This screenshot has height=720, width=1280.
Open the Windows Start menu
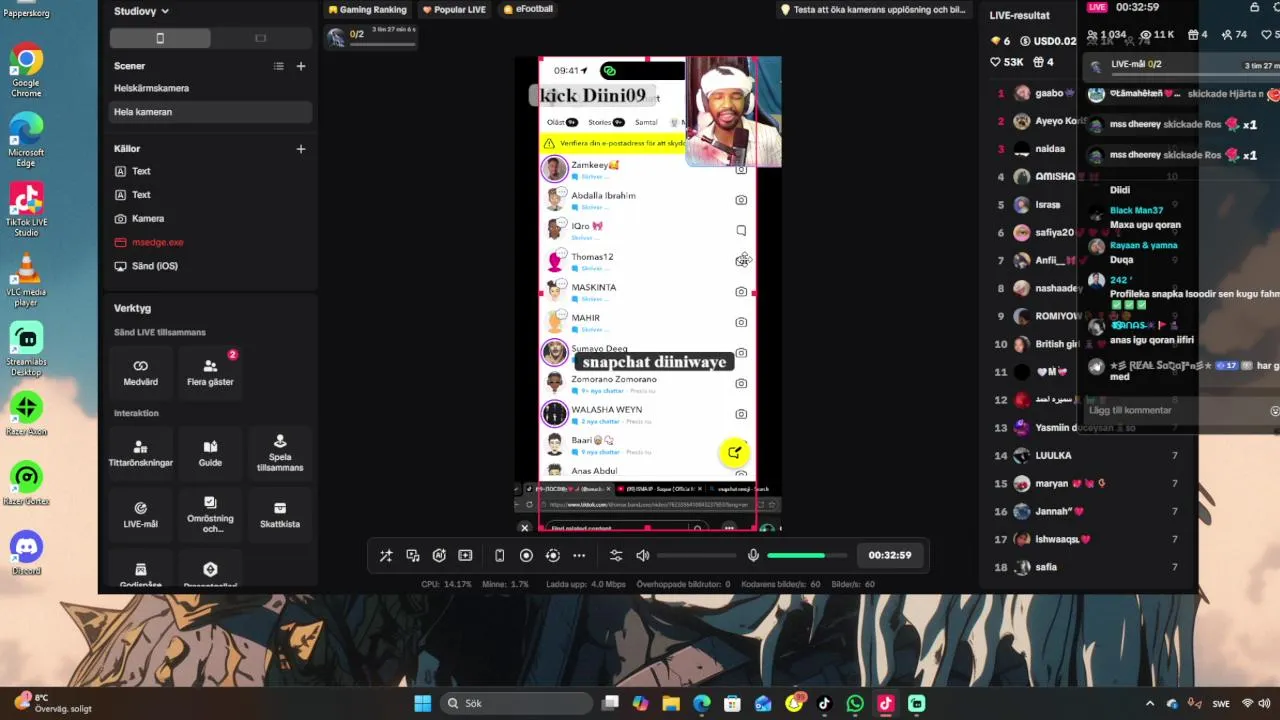[422, 704]
